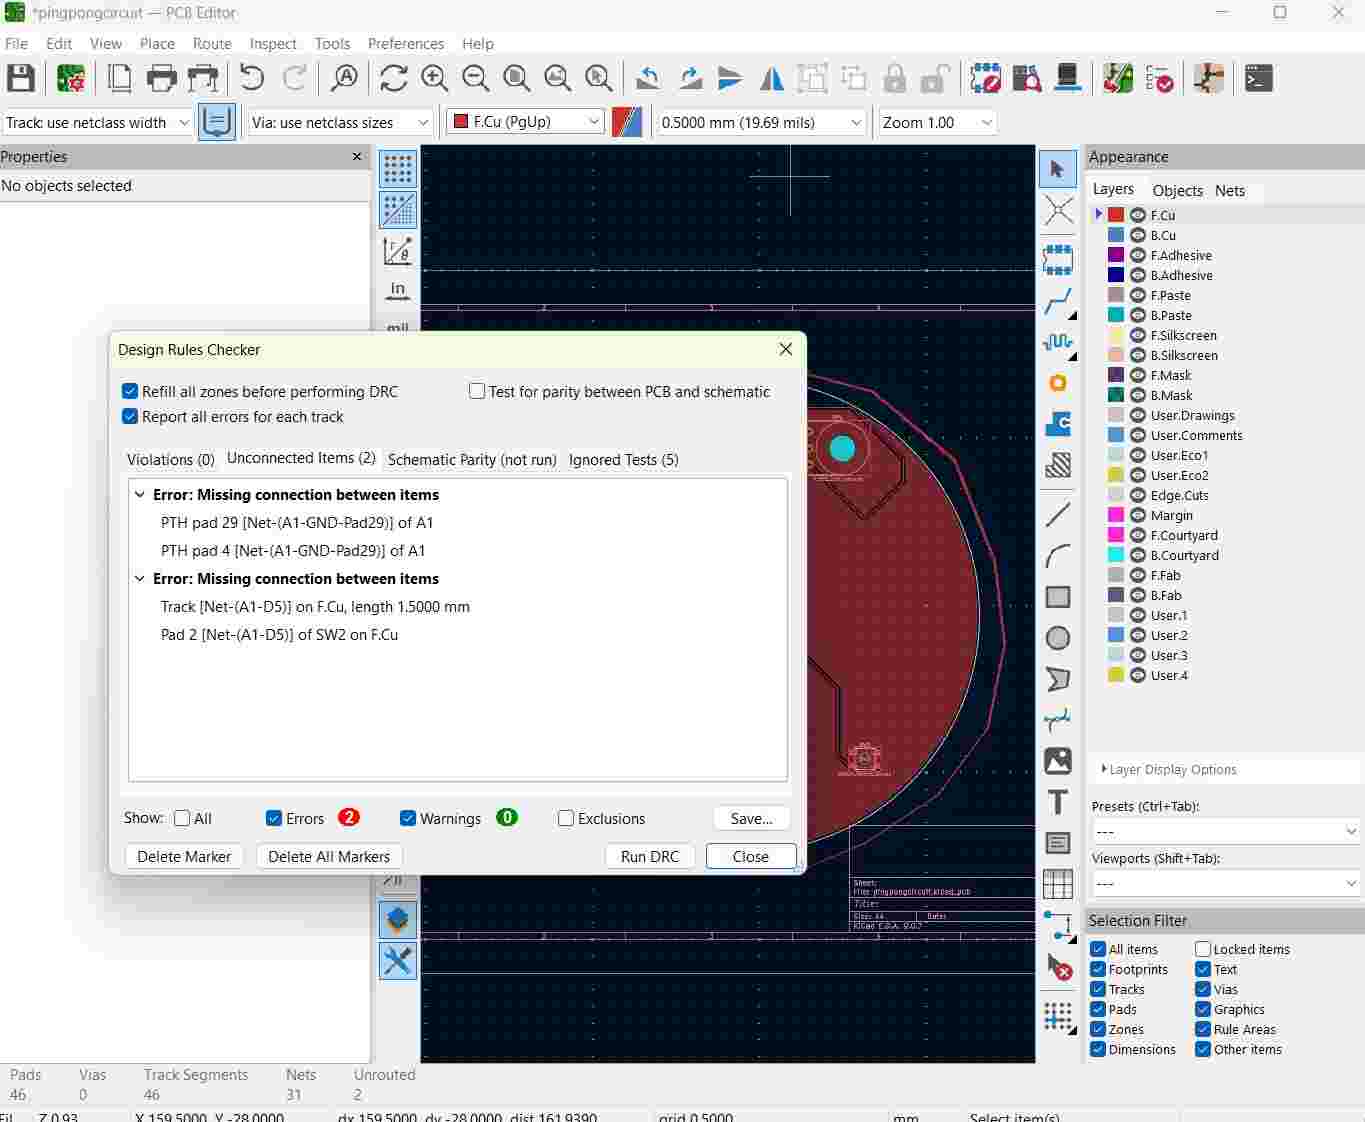Switch to the Violations (0) tab
Screen dimensions: 1365x1122
[x=170, y=460]
